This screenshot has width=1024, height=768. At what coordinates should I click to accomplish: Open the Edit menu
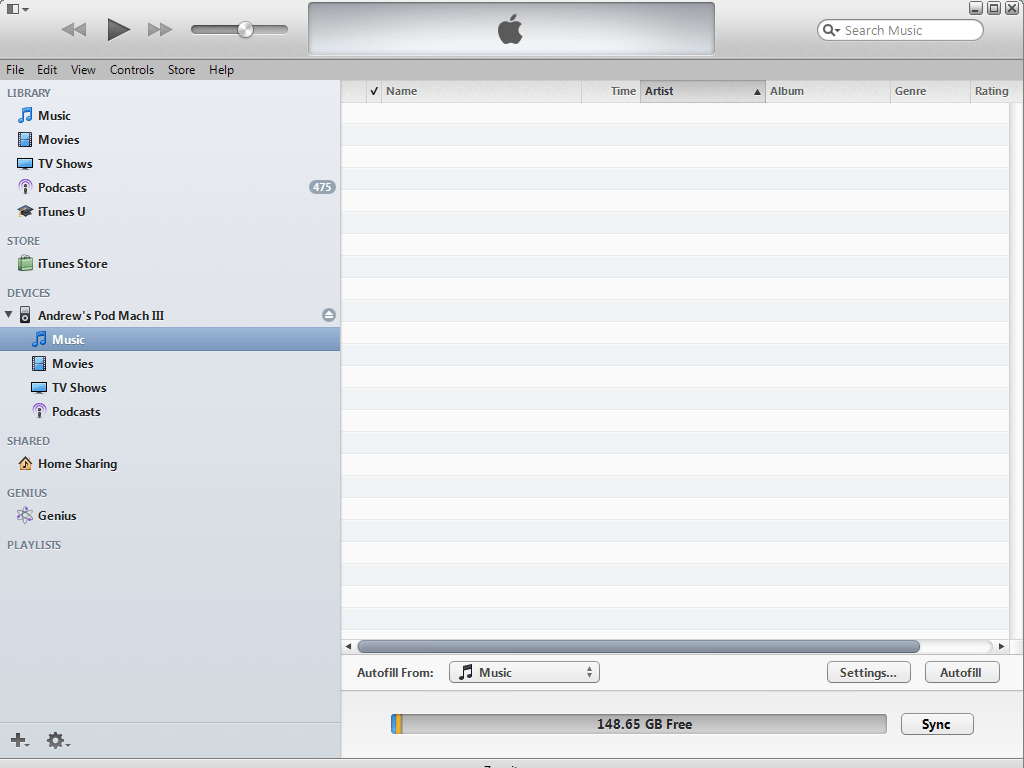[x=46, y=70]
